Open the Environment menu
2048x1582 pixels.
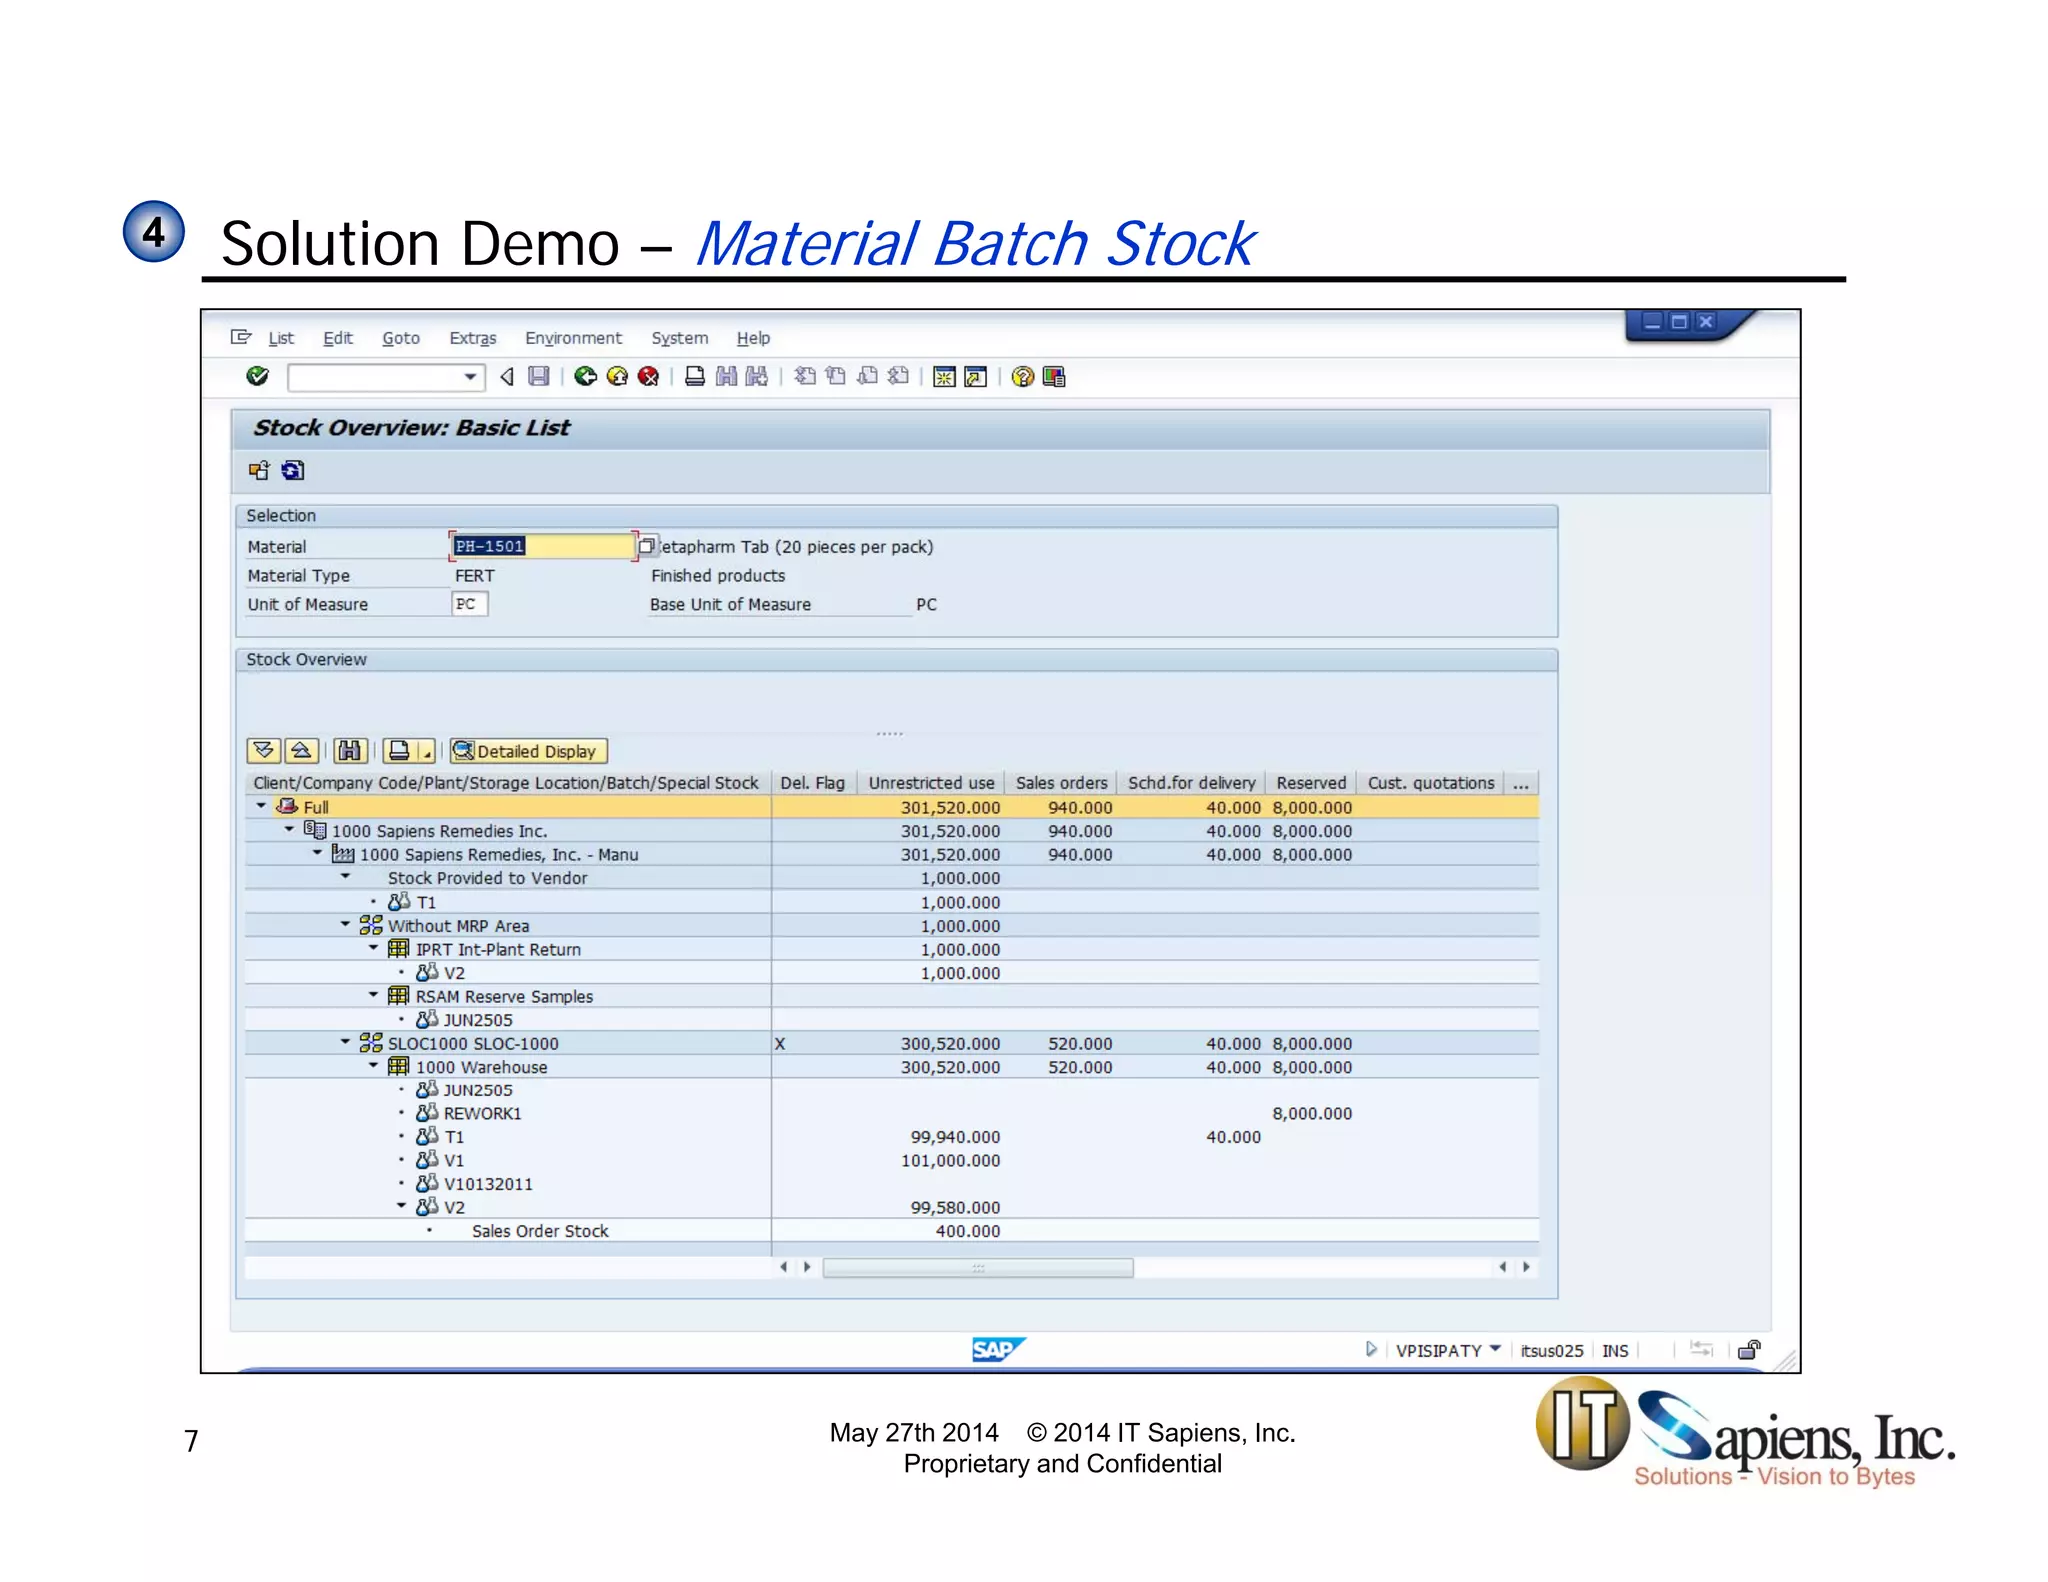tap(573, 338)
